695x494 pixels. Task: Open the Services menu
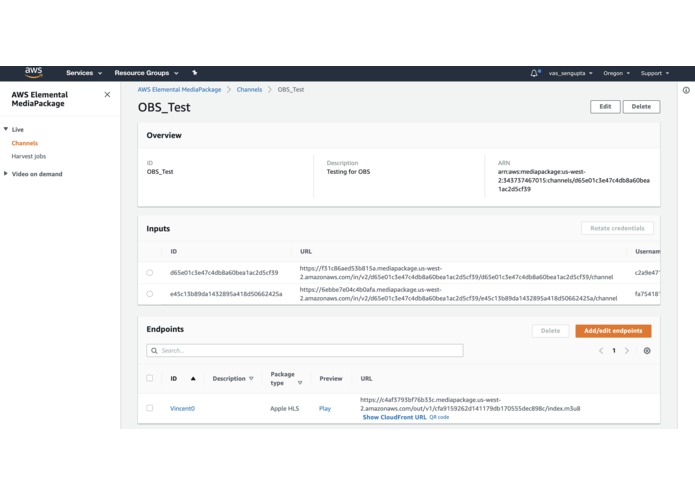point(84,73)
